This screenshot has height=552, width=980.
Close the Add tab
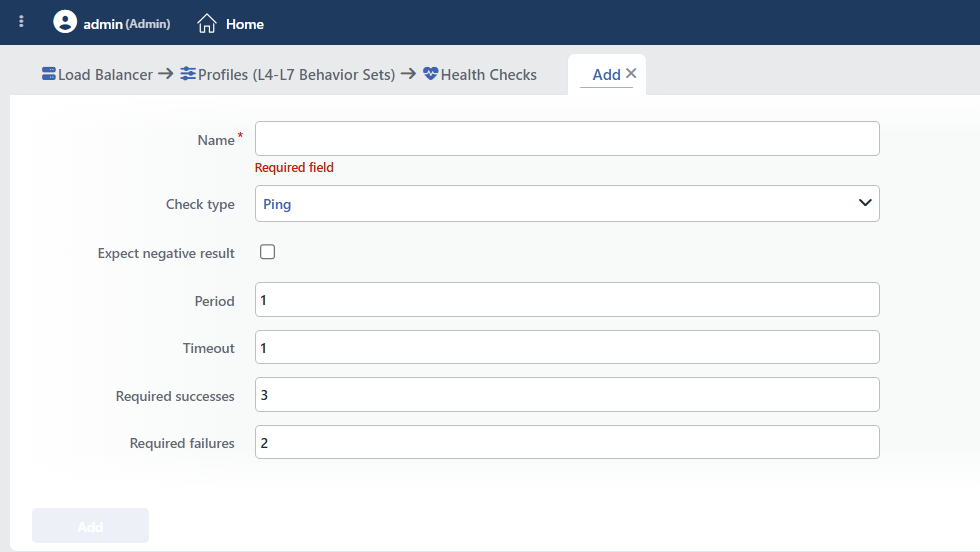[631, 73]
